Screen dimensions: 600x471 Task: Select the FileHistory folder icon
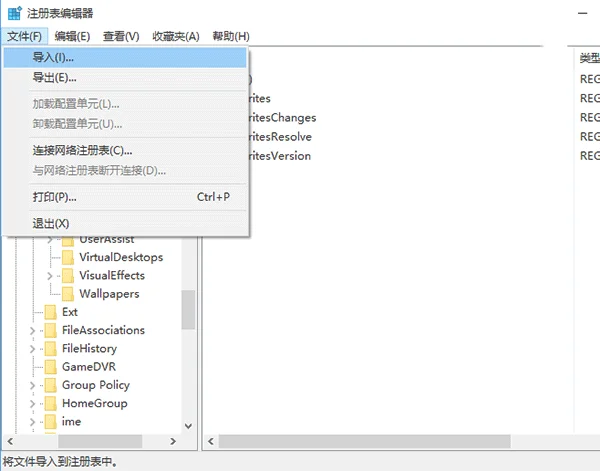50,349
